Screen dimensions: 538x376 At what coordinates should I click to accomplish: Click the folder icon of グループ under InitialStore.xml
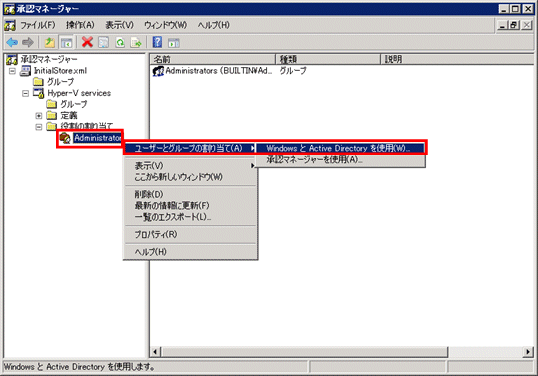coord(38,82)
